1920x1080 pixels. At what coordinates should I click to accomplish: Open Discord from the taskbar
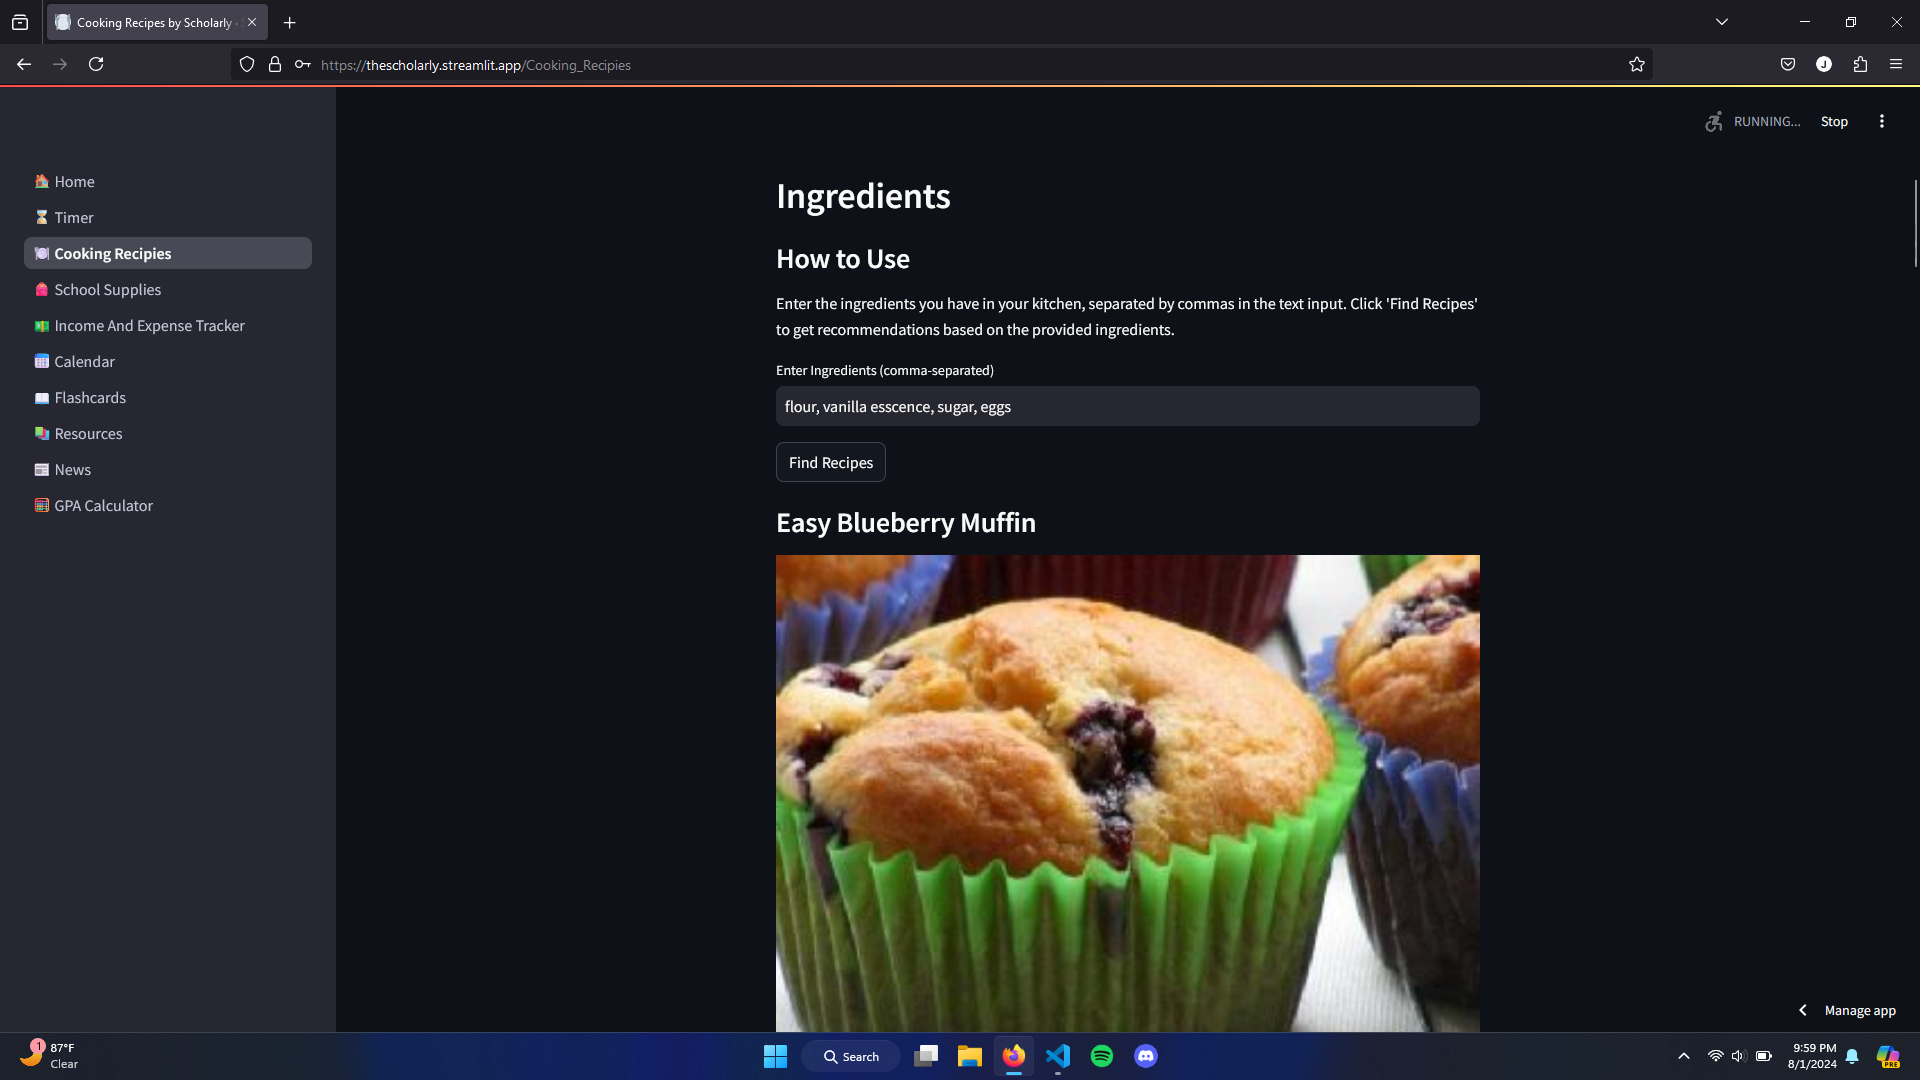coord(1145,1056)
